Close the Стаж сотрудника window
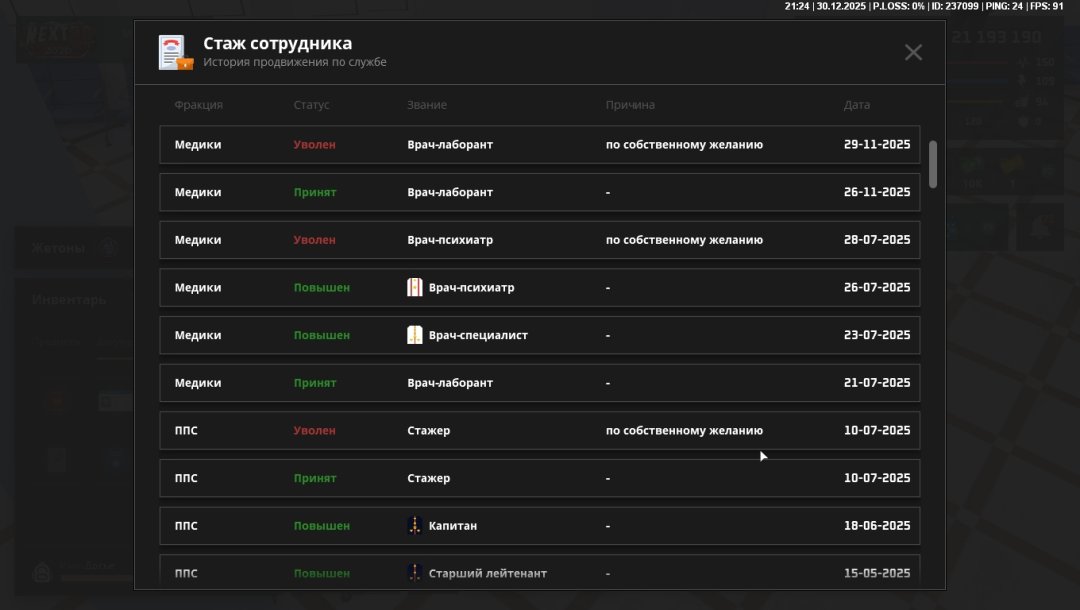 click(913, 53)
